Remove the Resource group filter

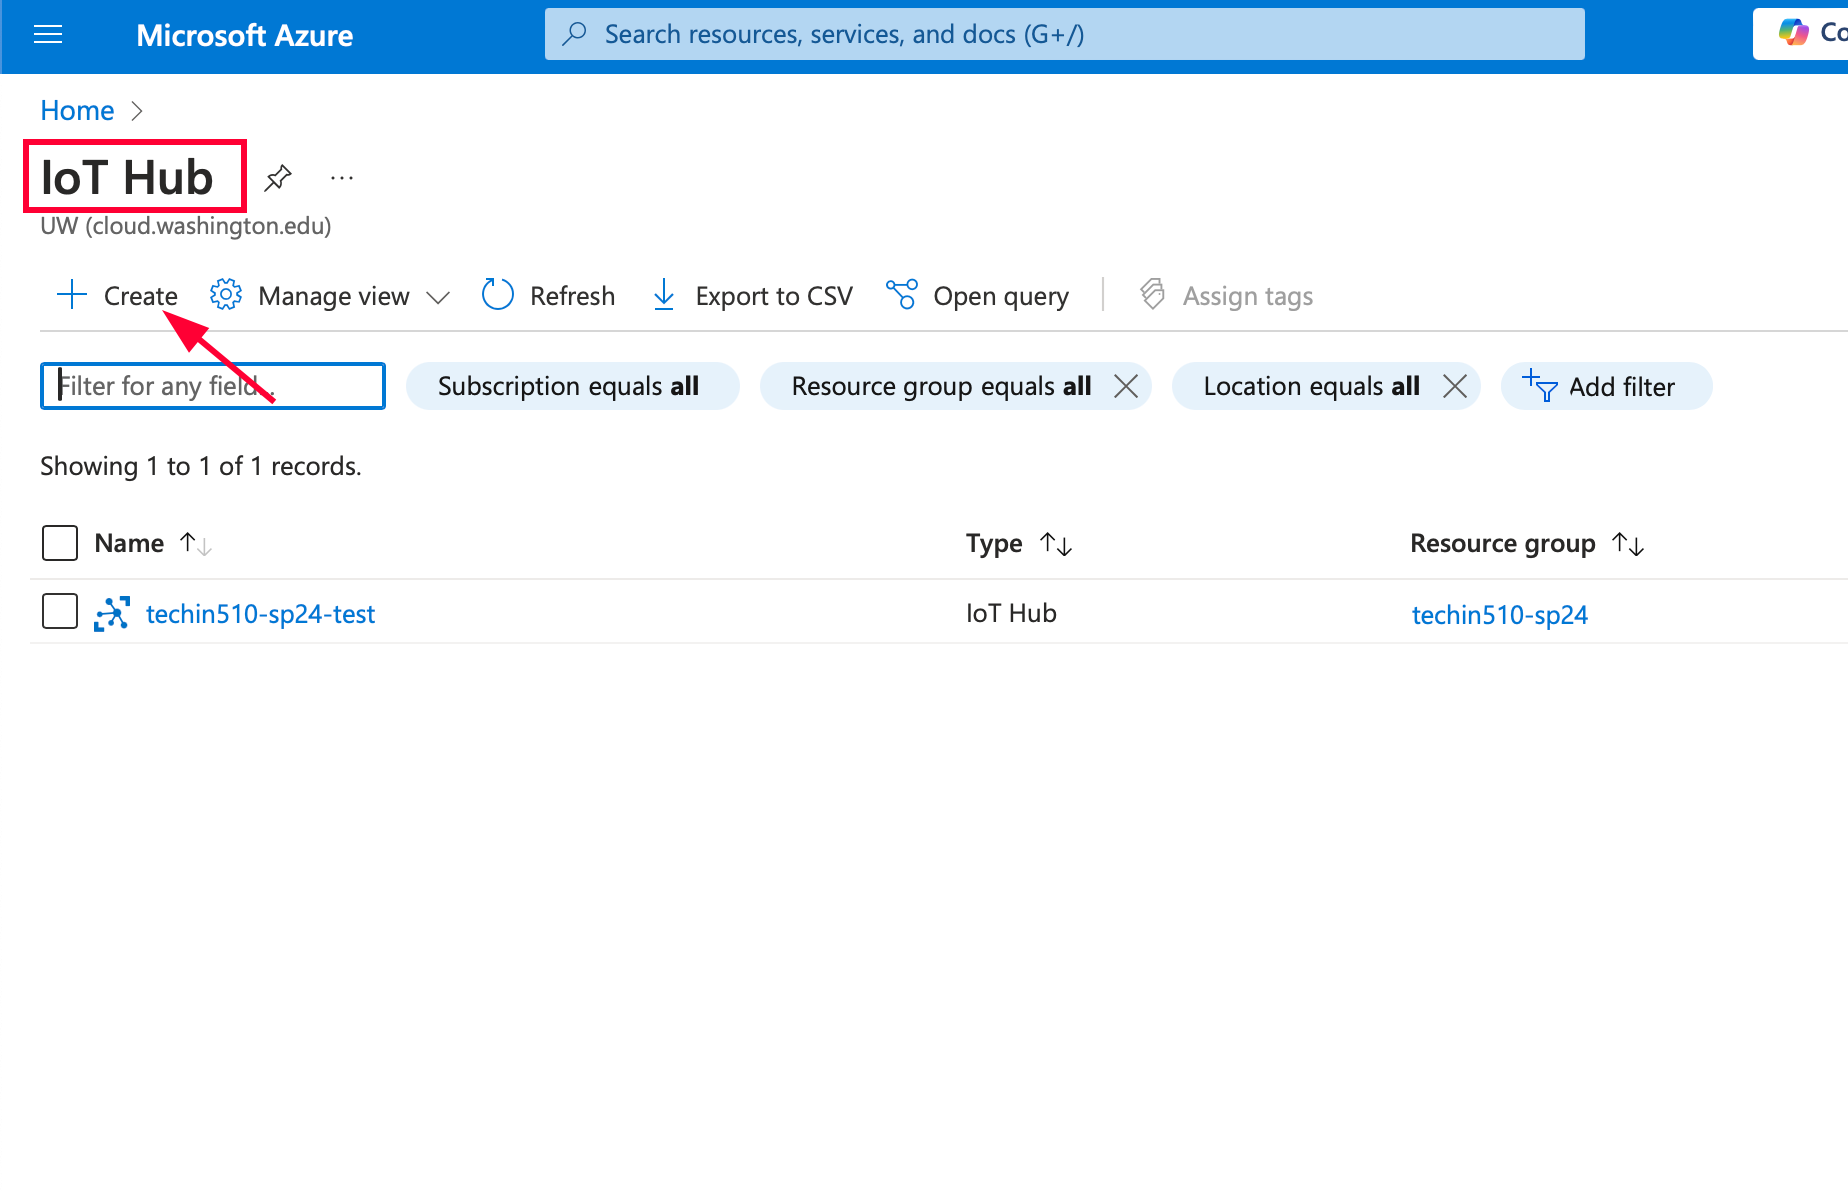(1126, 386)
